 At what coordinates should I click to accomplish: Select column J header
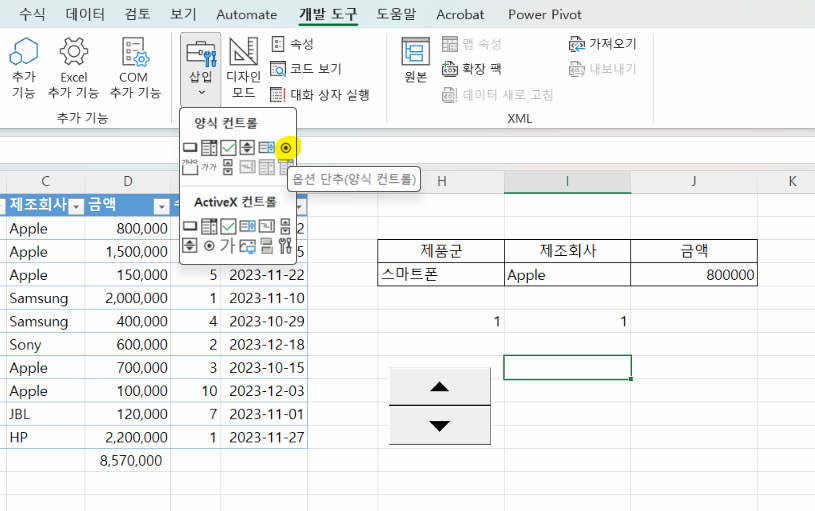693,181
